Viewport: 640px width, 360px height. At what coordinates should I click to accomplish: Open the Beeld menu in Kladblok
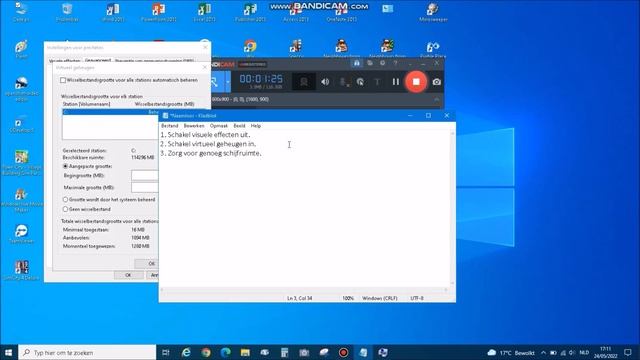(239, 126)
